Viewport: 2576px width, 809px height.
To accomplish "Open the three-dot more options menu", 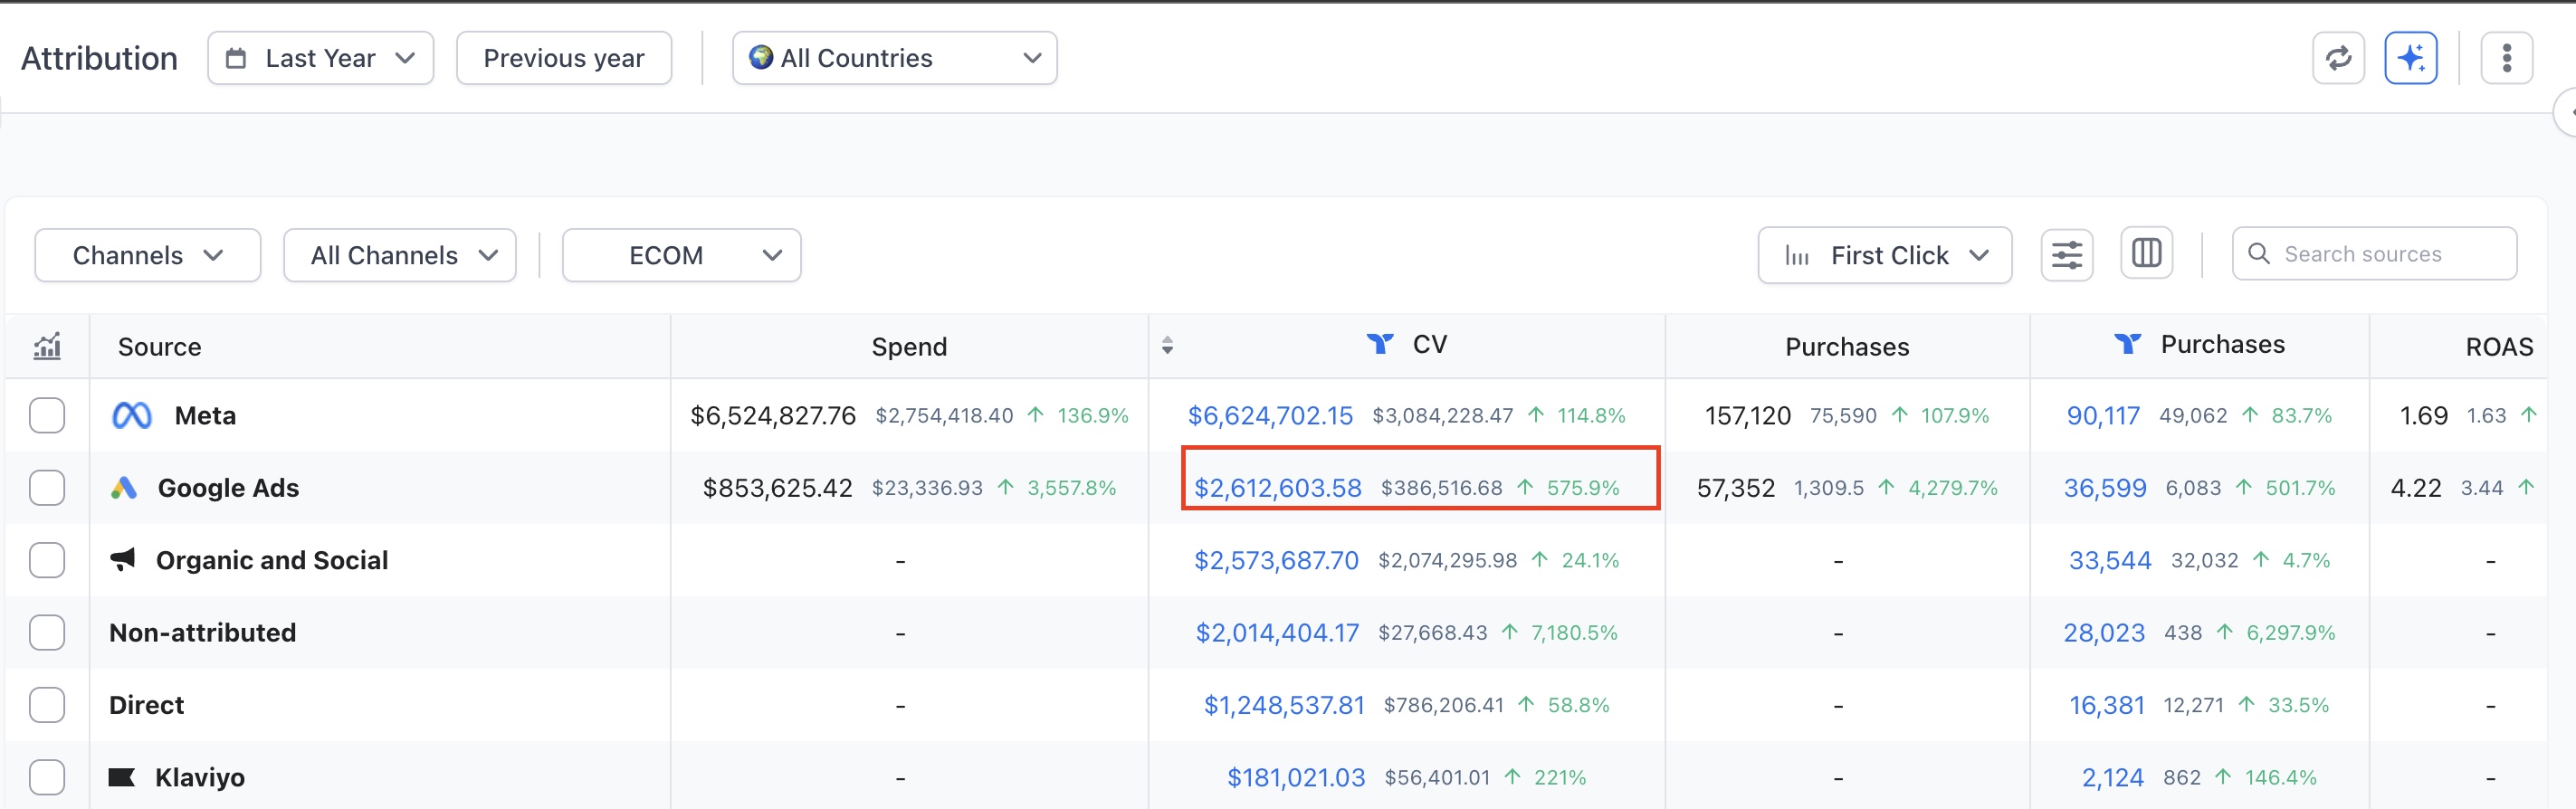I will tap(2506, 58).
